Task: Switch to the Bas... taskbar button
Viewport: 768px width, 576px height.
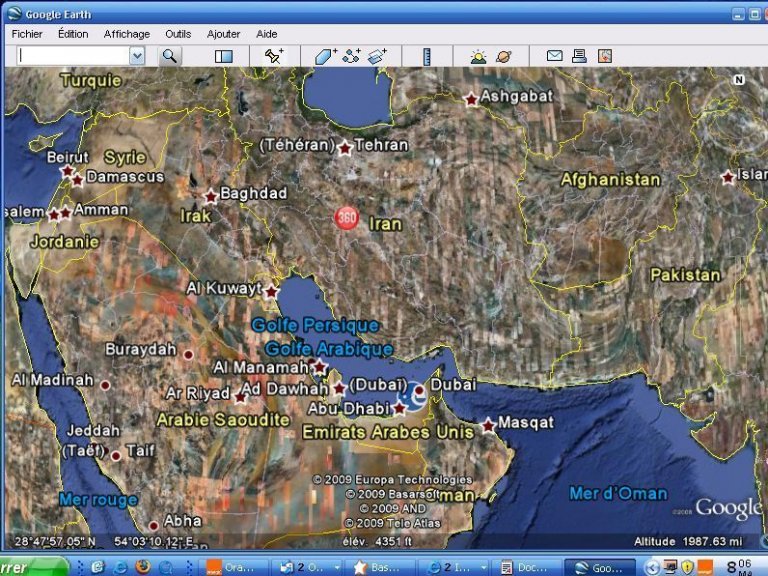Action: click(x=381, y=567)
